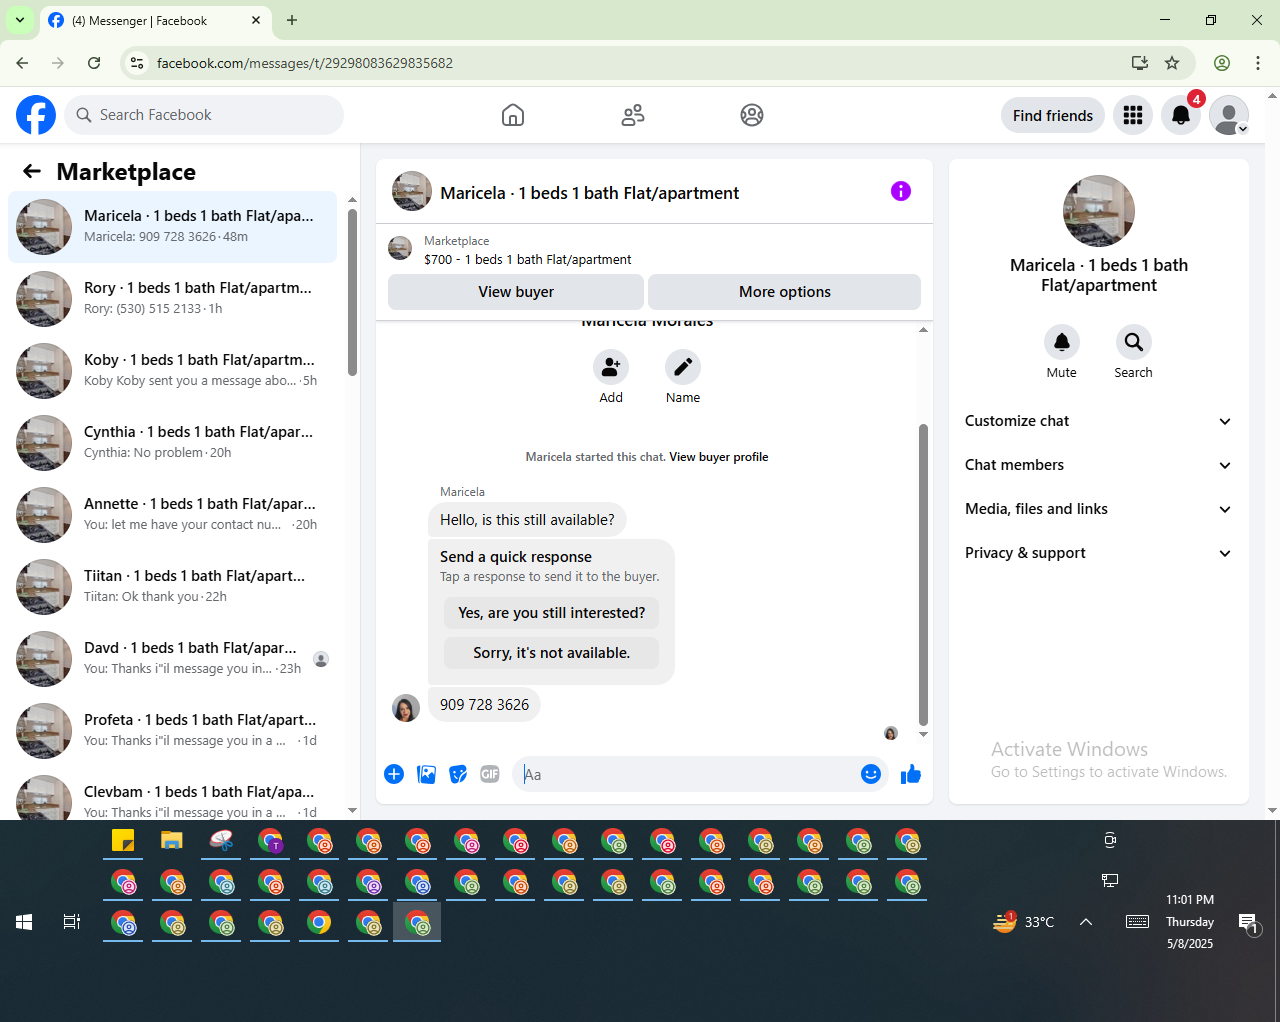Screen dimensions: 1280x1022
Task: Show hidden system tray icons chevron
Action: click(x=1086, y=922)
